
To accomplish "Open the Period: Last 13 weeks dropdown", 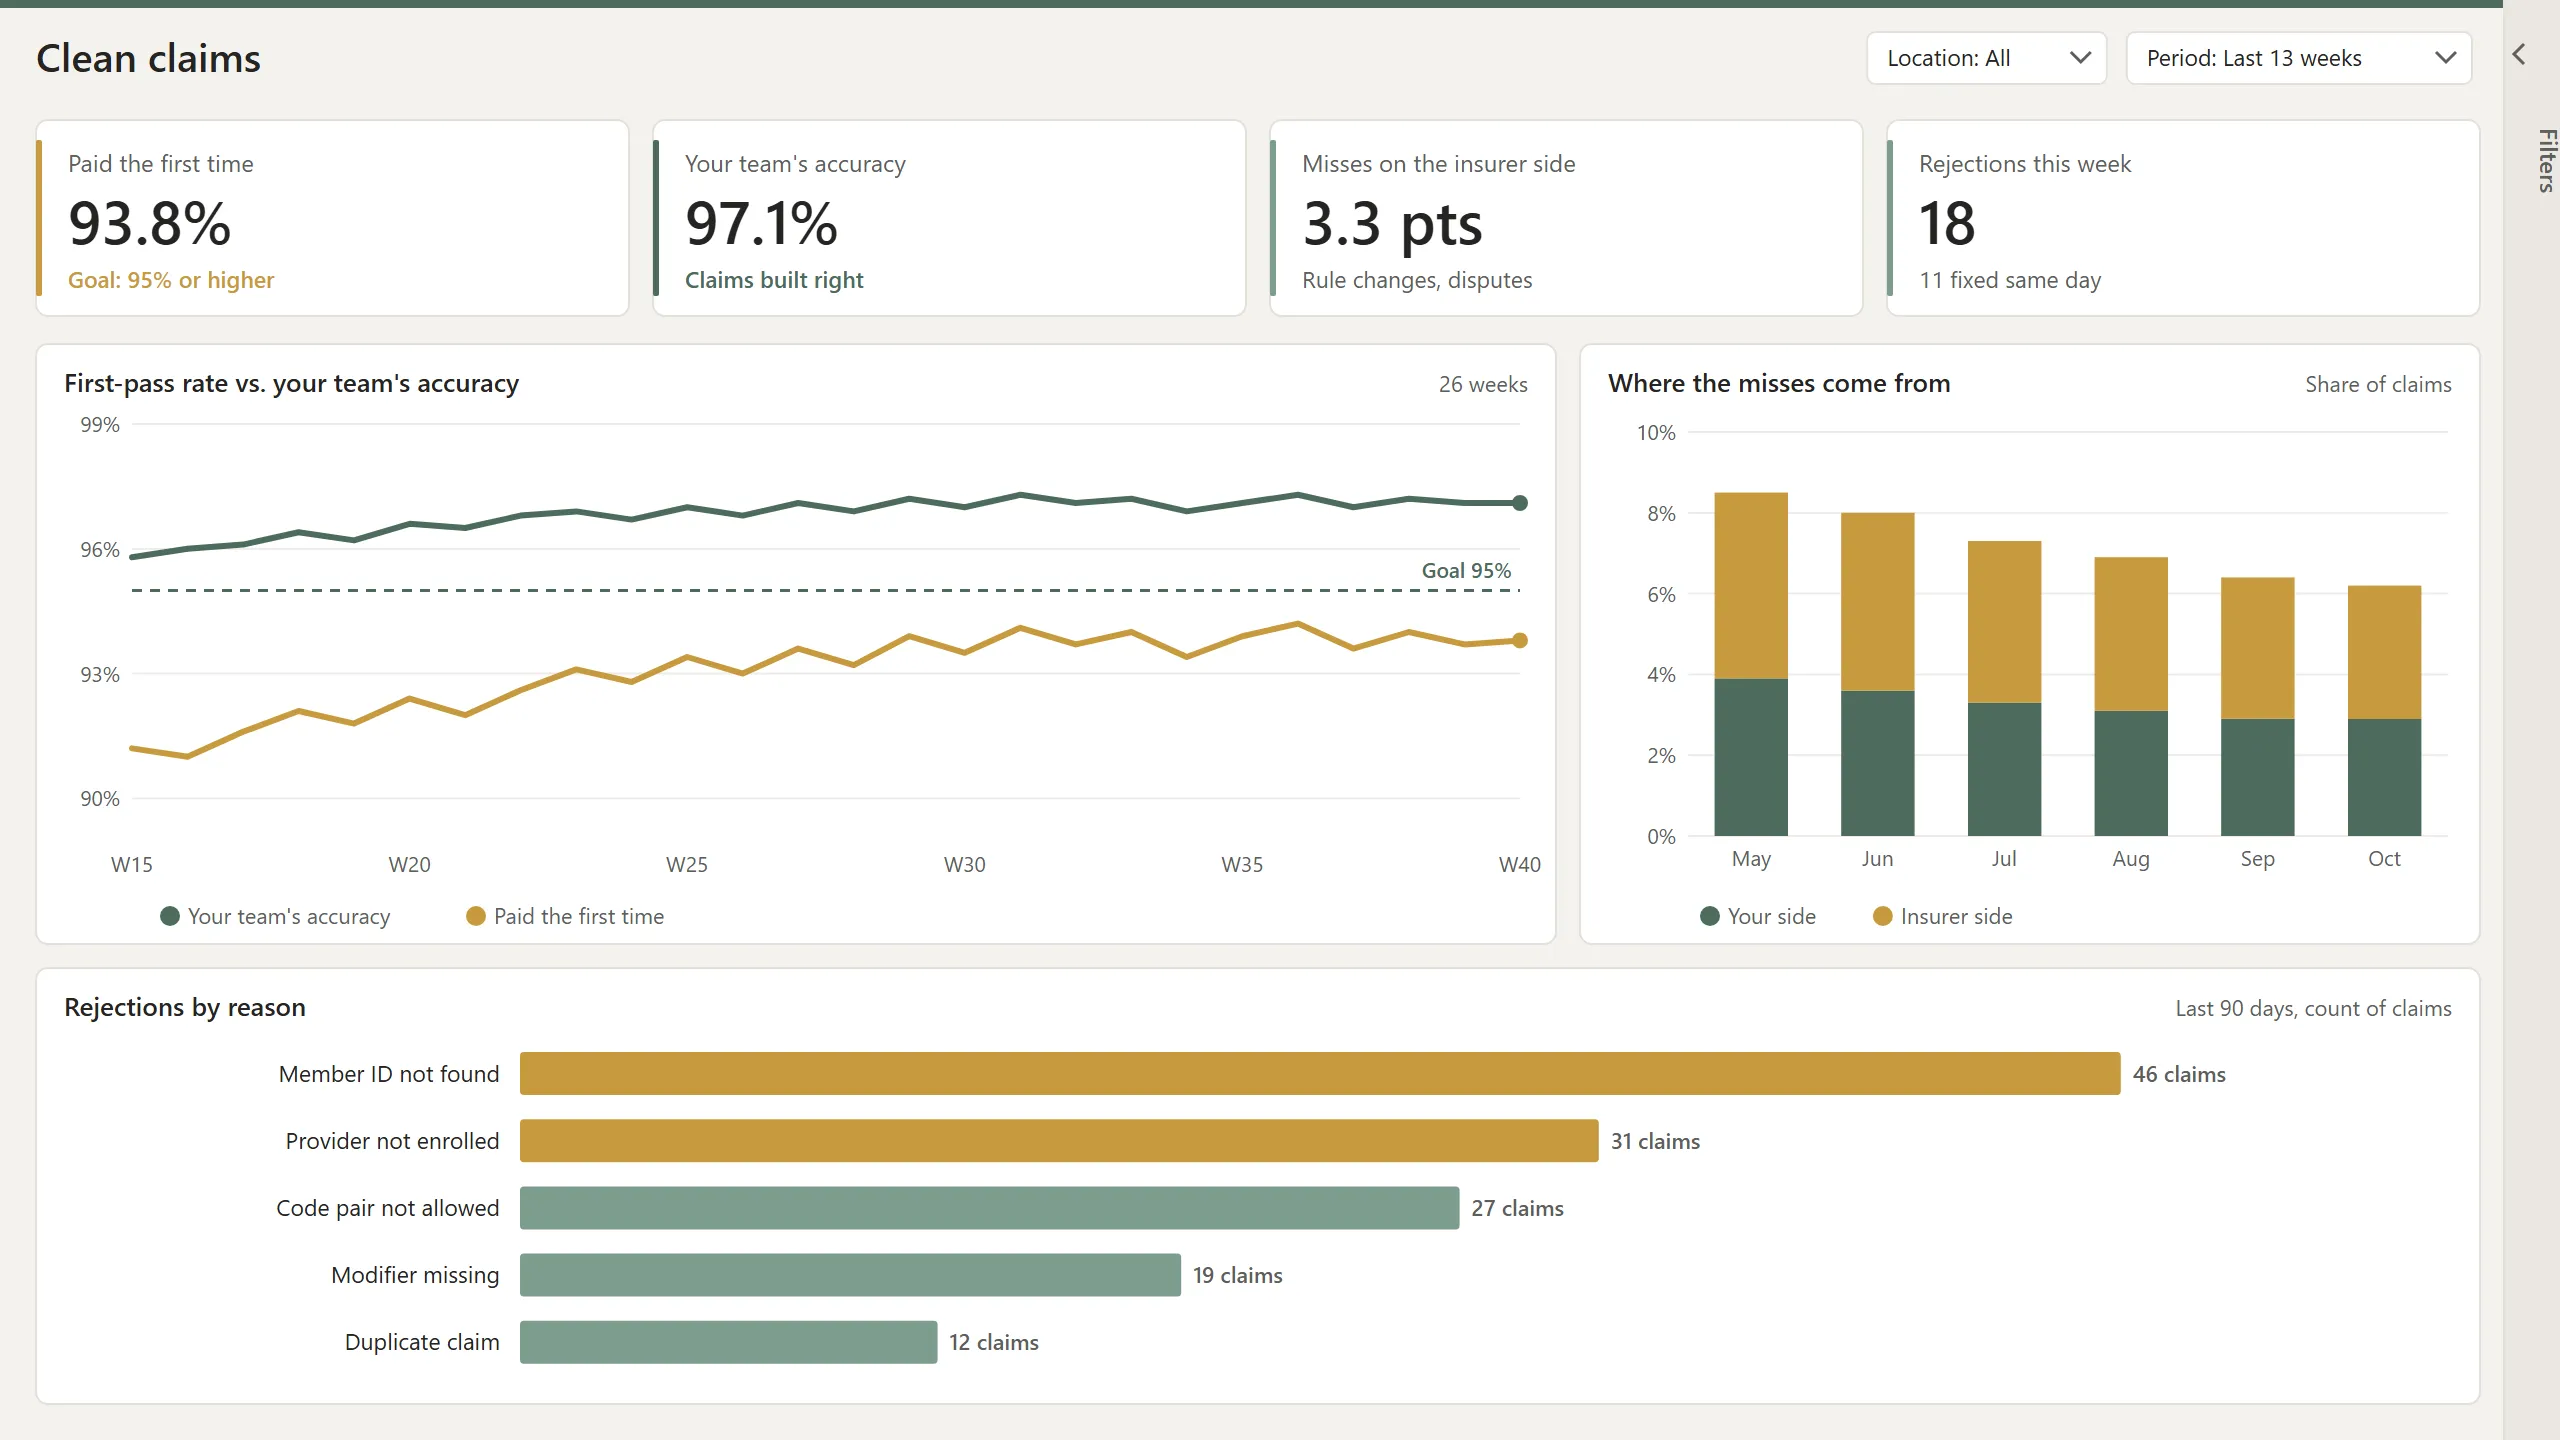I will pyautogui.click(x=2299, y=58).
